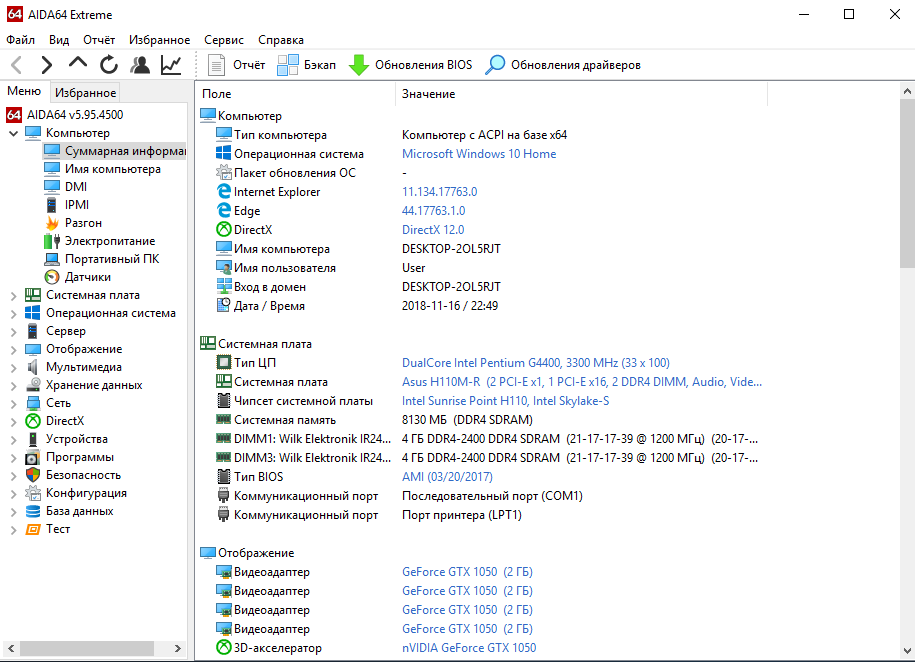Go up one level with the up arrow icon
The width and height of the screenshot is (915, 662).
(x=78, y=64)
